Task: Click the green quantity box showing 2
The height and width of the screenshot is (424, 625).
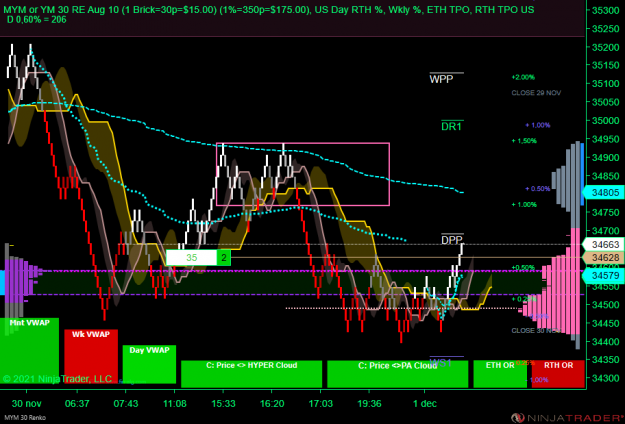Action: pos(224,258)
